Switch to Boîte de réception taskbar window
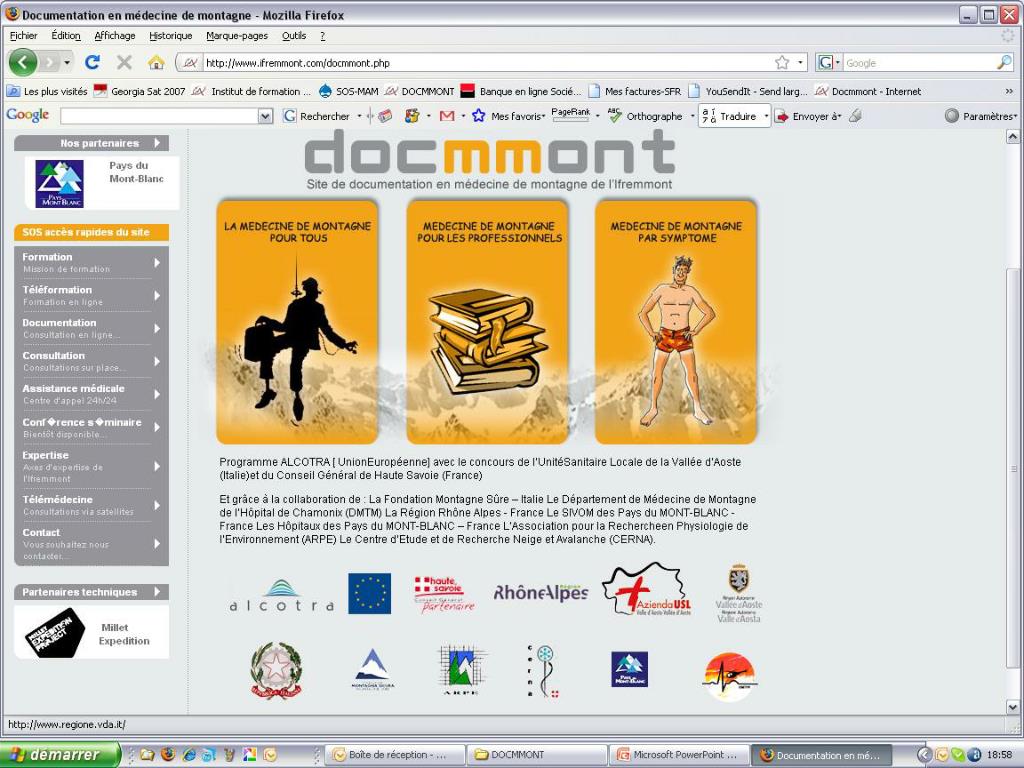Viewport: 1024px width, 768px height. 394,755
